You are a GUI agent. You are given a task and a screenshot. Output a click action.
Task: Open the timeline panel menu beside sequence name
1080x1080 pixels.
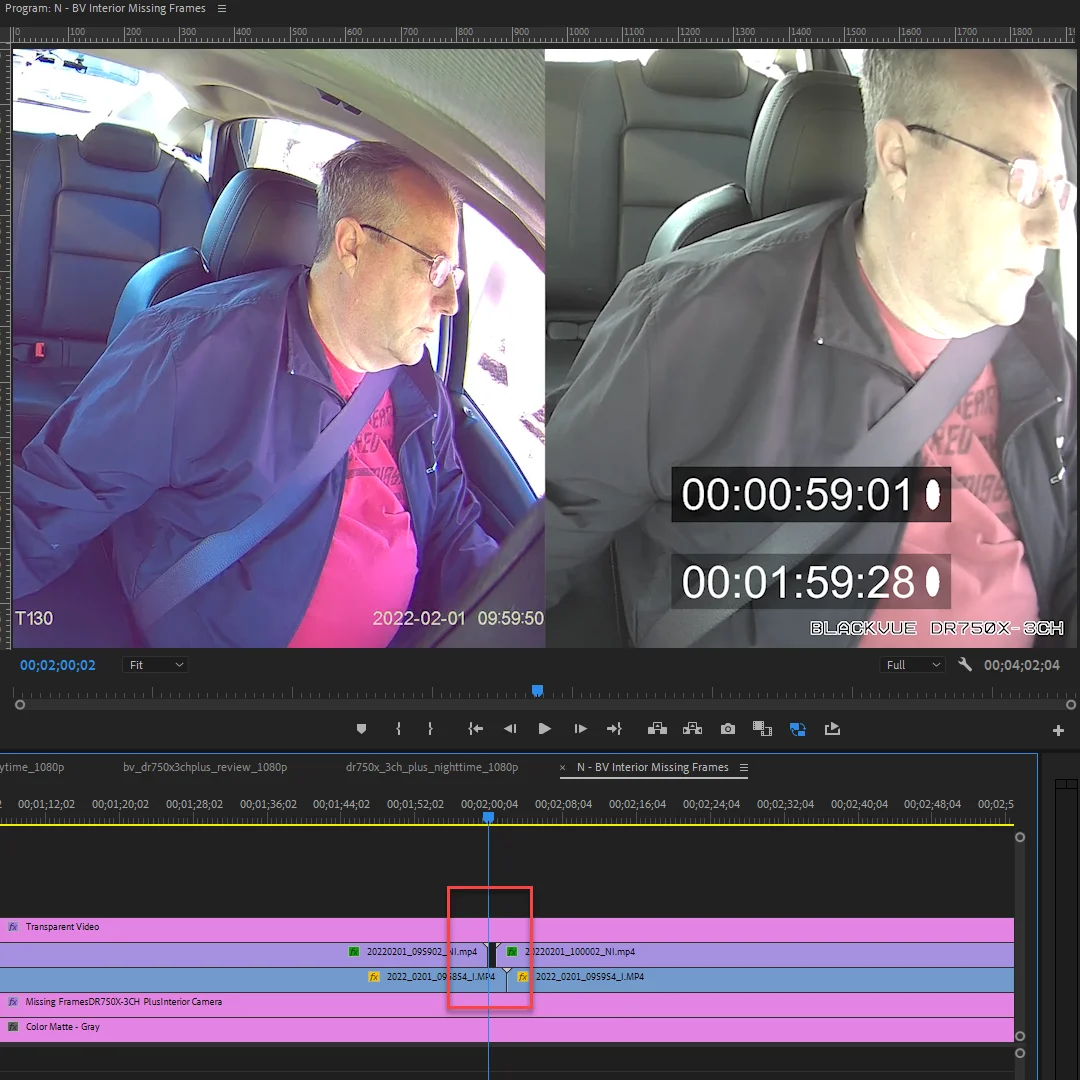(744, 767)
